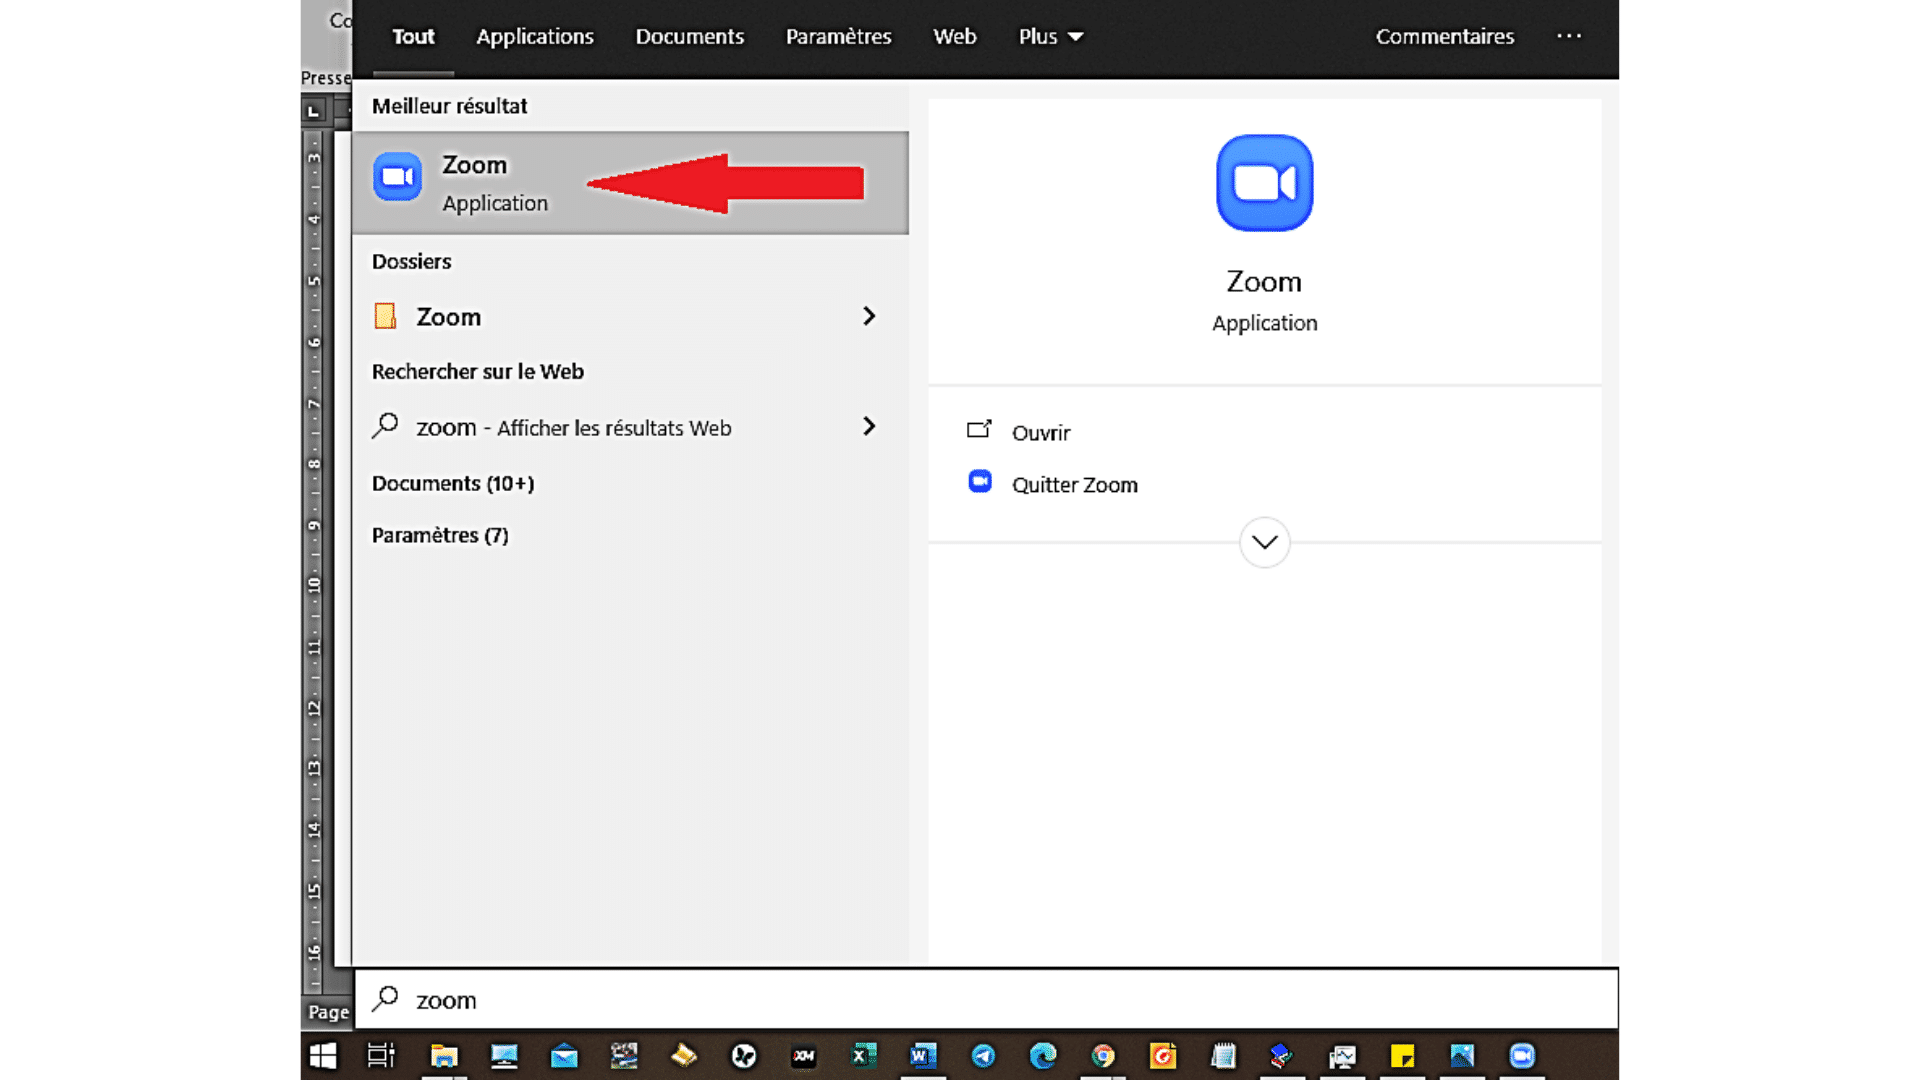Open the orange C app on taskbar
Viewport: 1920px width, 1080px height.
click(x=1163, y=1056)
